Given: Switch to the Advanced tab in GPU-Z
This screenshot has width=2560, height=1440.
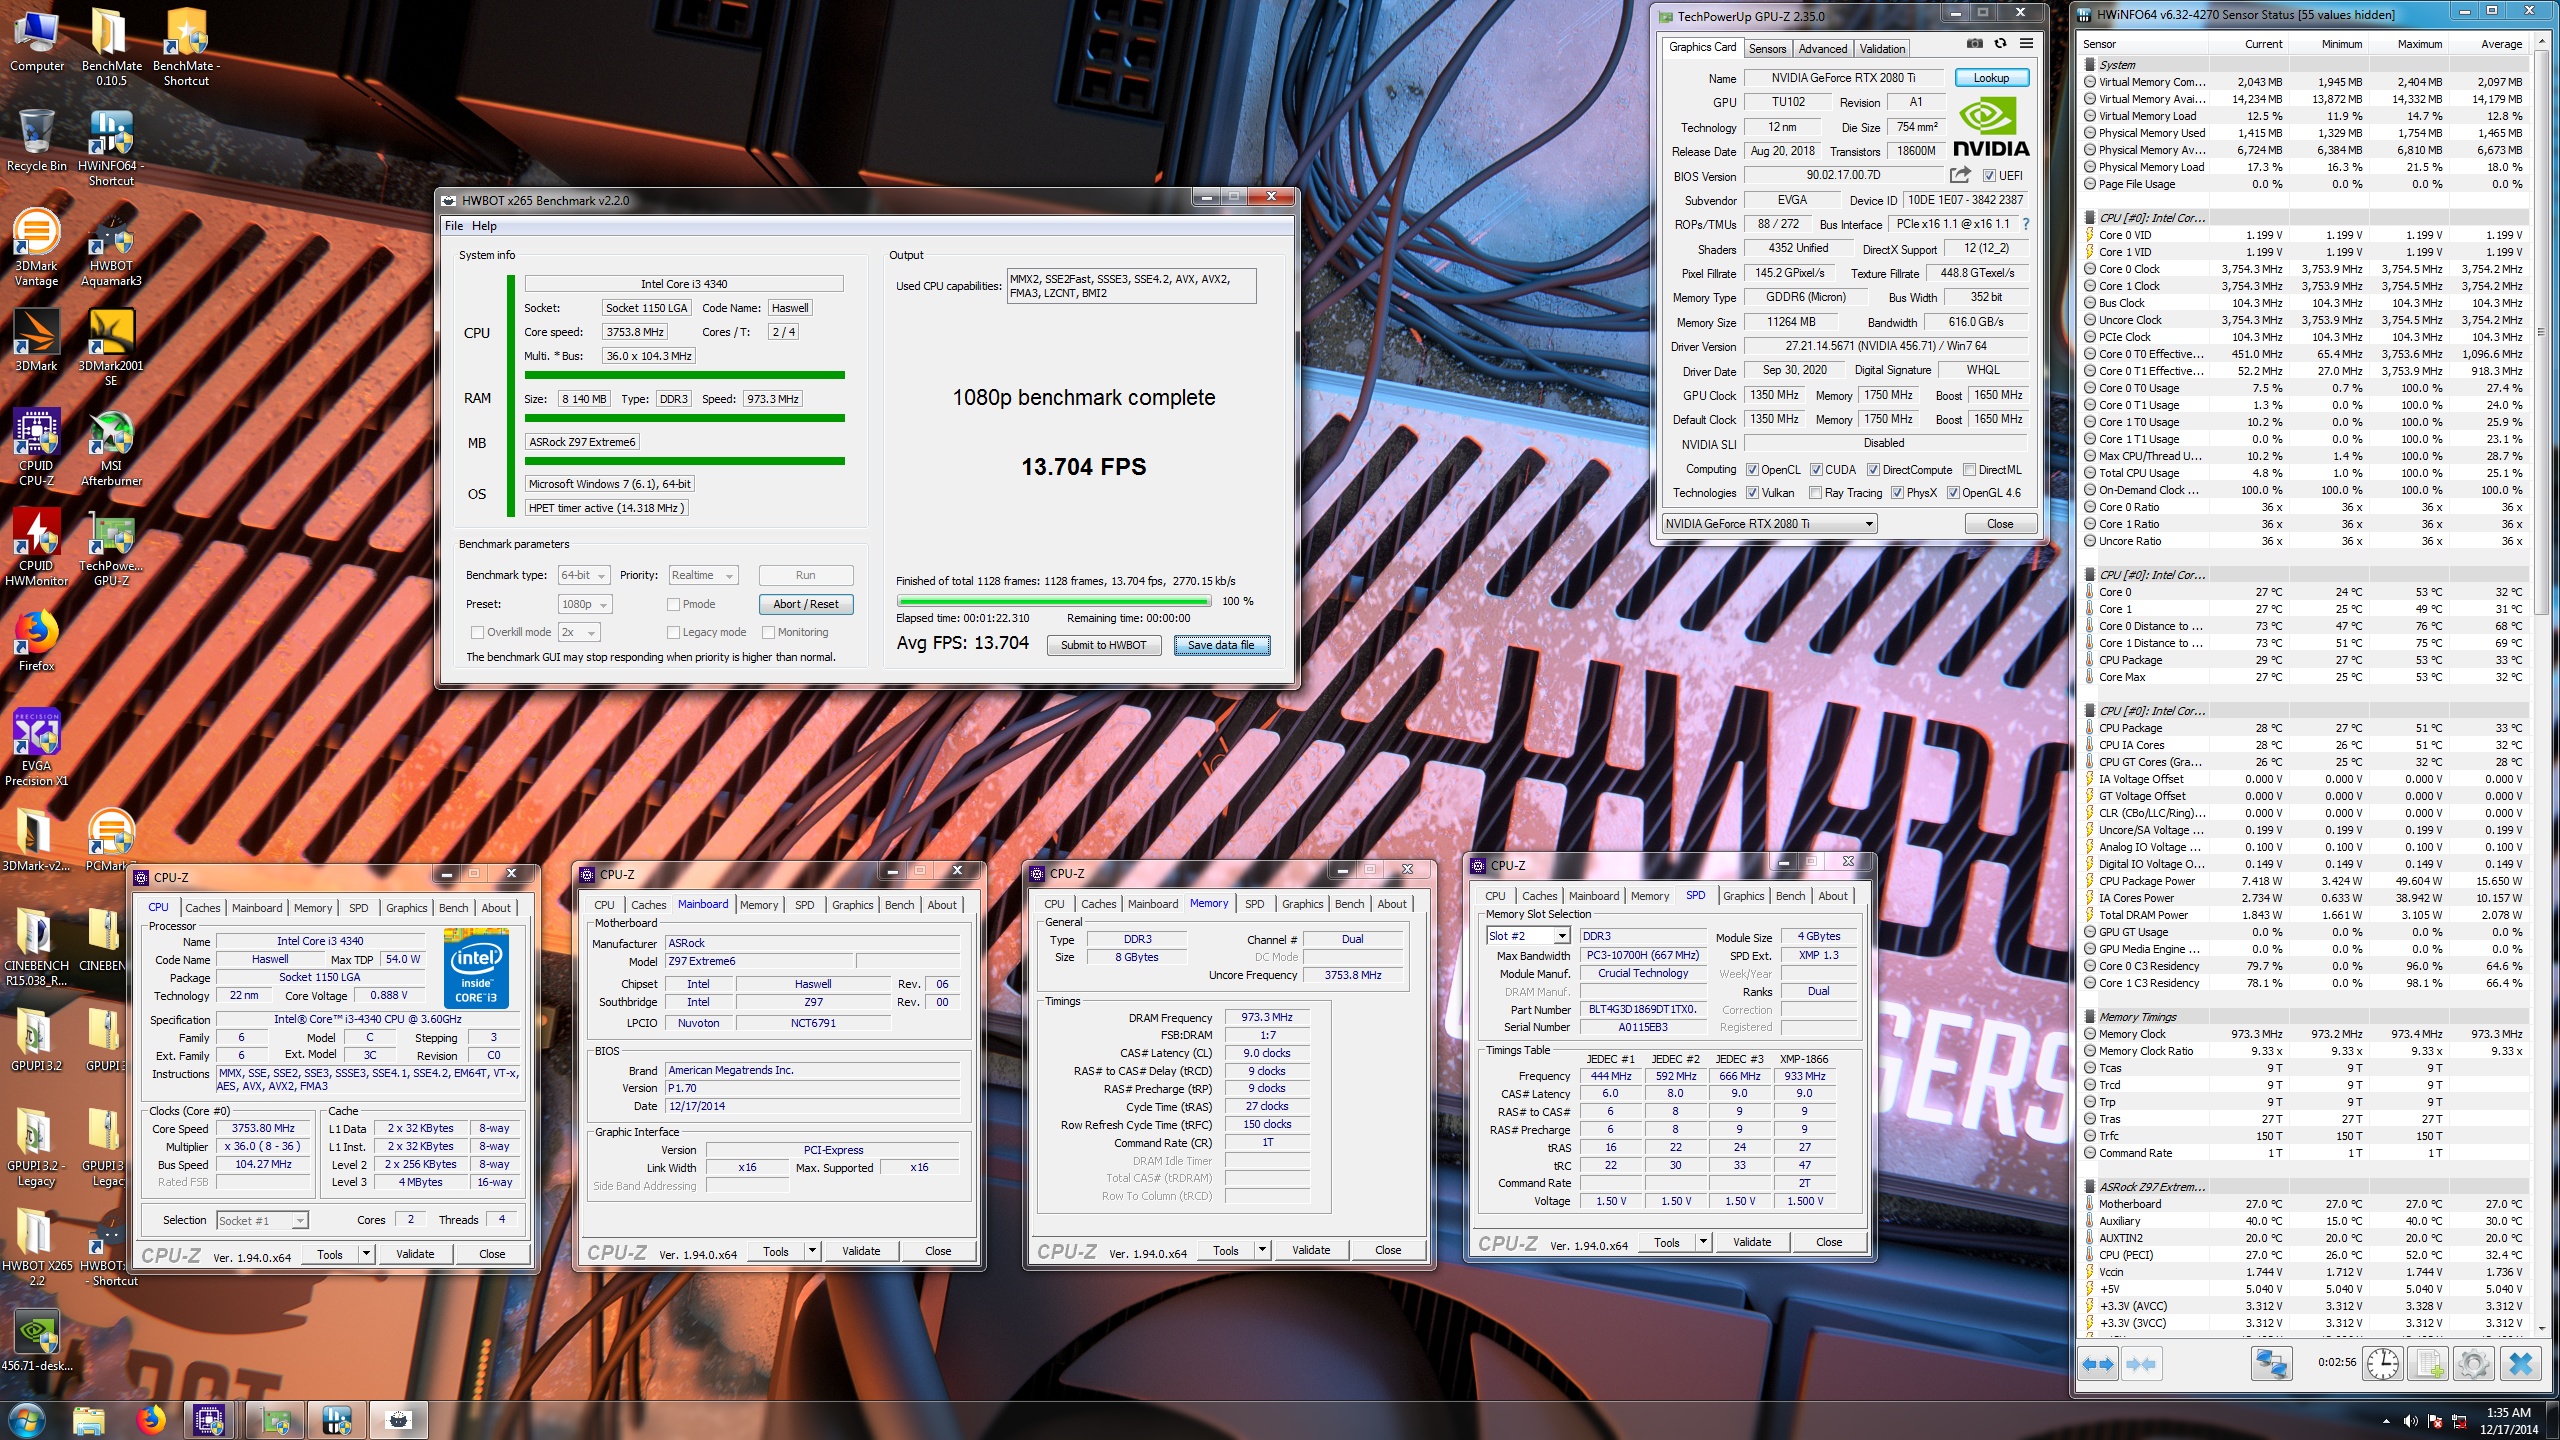Looking at the screenshot, I should [x=1823, y=49].
